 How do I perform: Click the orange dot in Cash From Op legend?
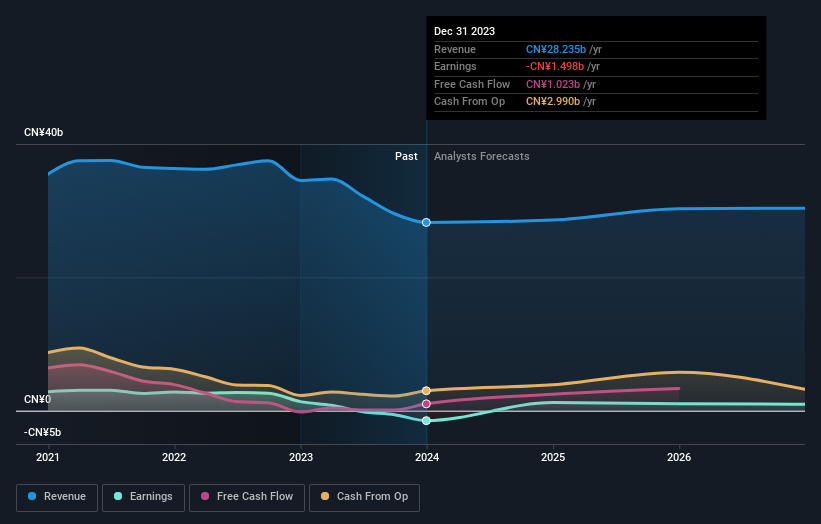(325, 496)
